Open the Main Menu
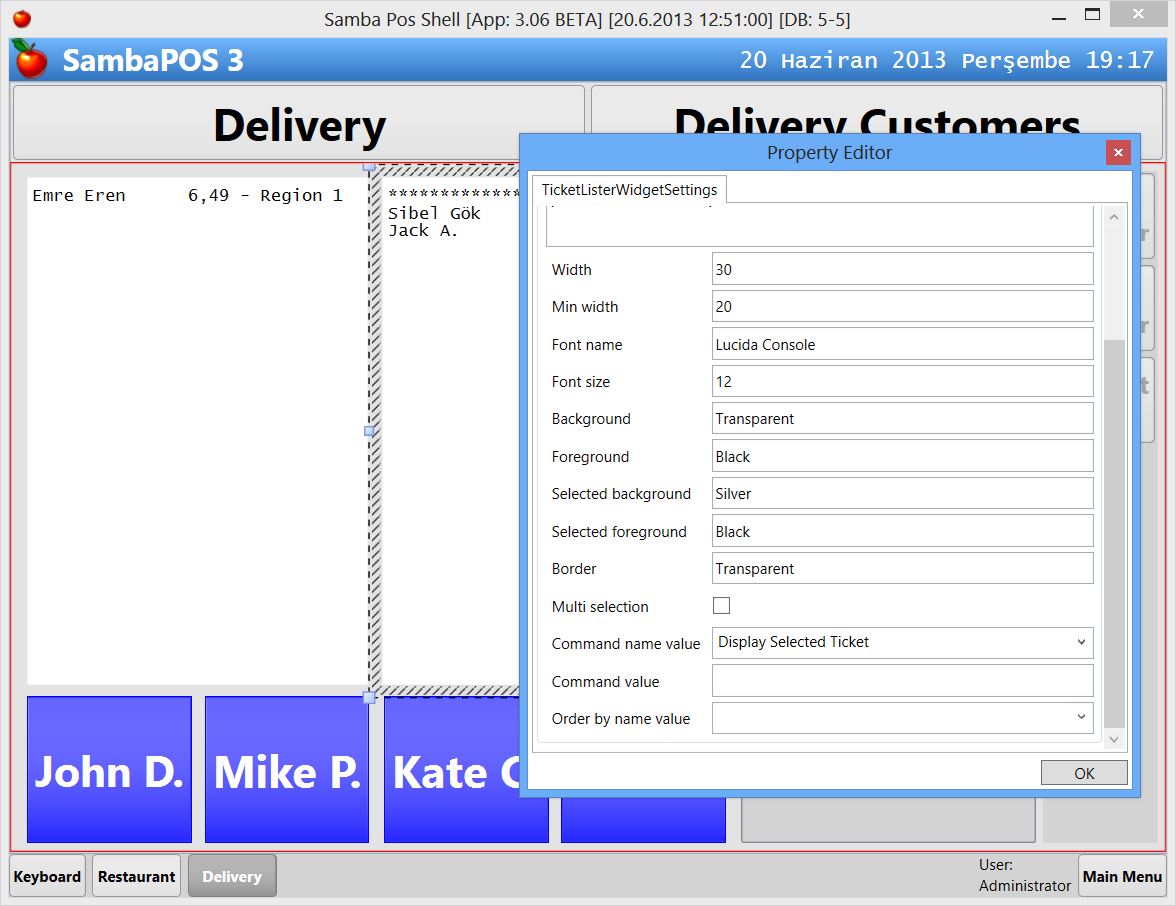 1122,875
